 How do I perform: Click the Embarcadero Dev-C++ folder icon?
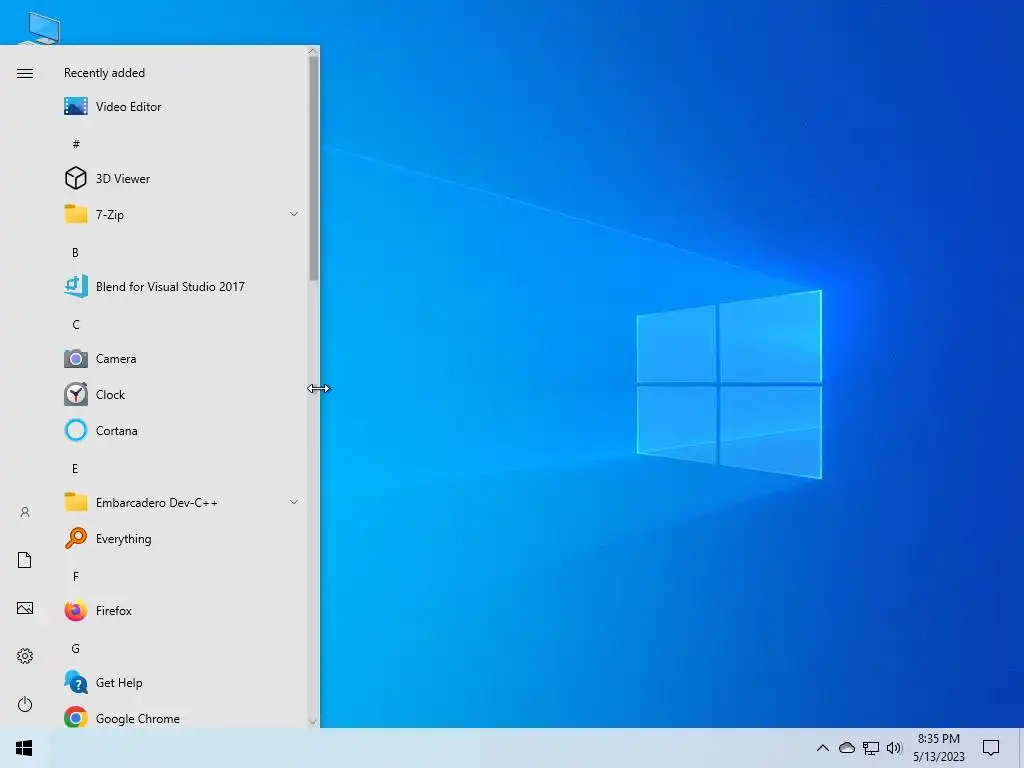[76, 502]
